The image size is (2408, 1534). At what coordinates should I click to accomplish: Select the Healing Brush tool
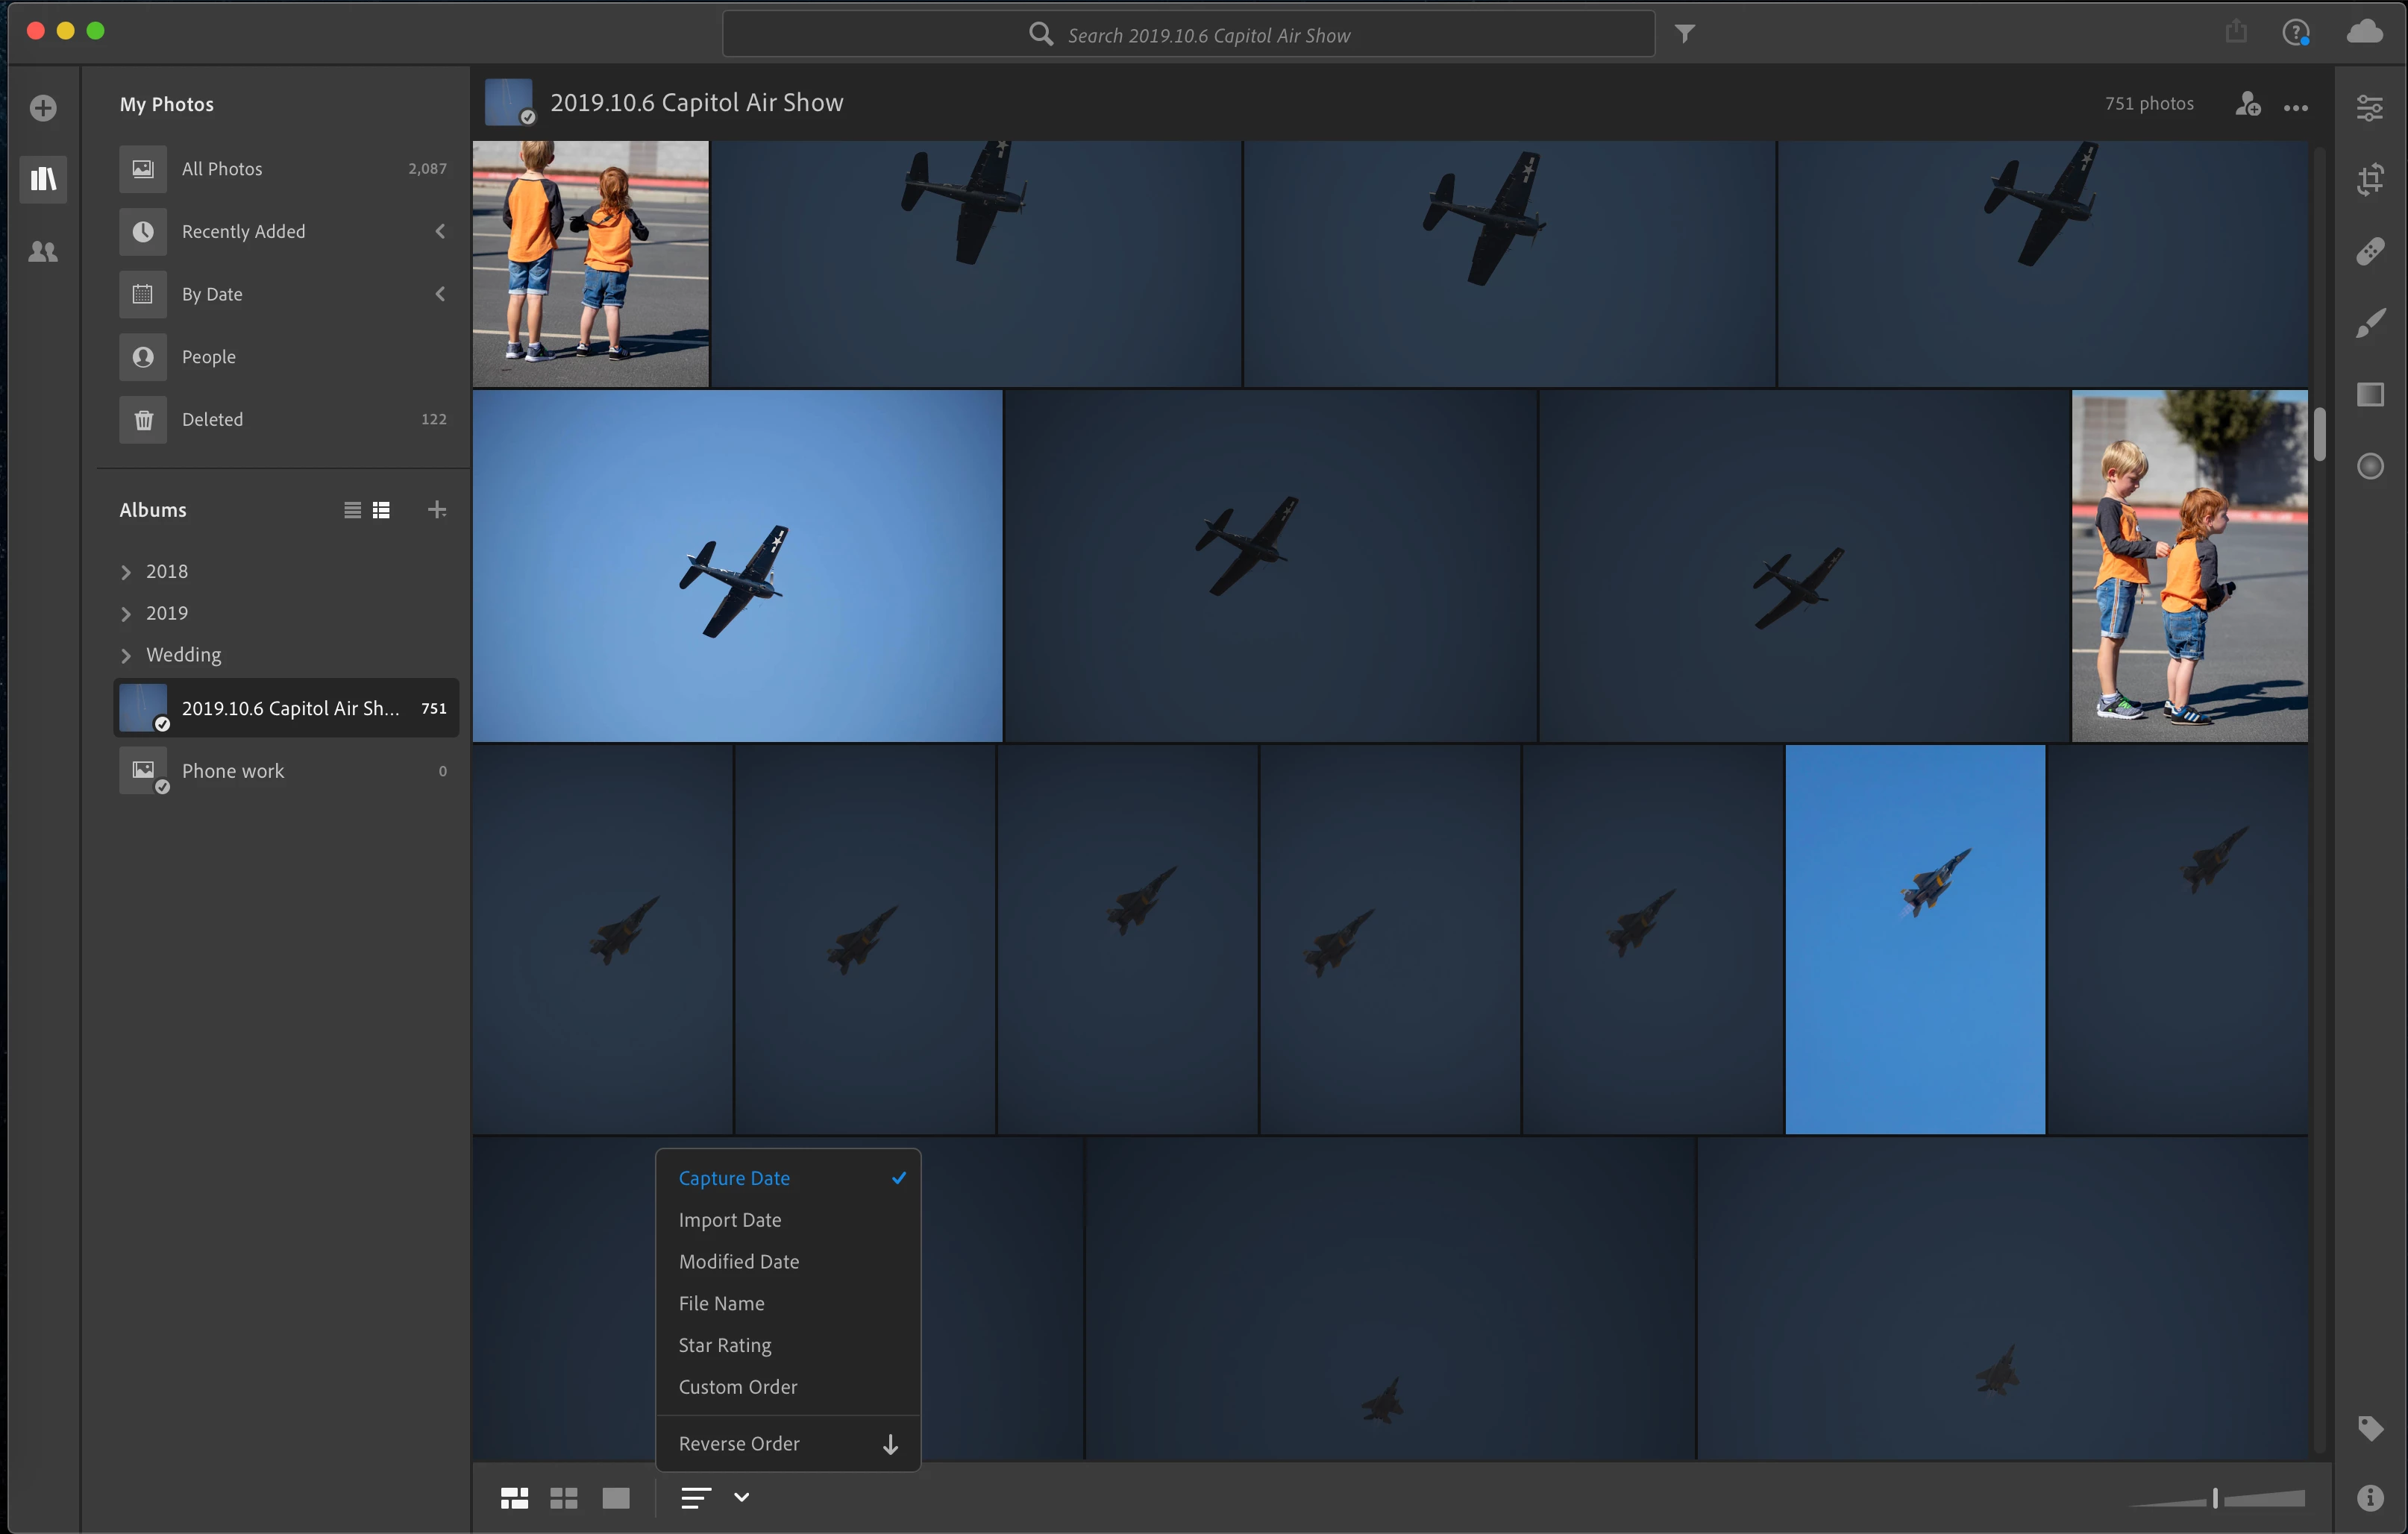(x=2369, y=251)
